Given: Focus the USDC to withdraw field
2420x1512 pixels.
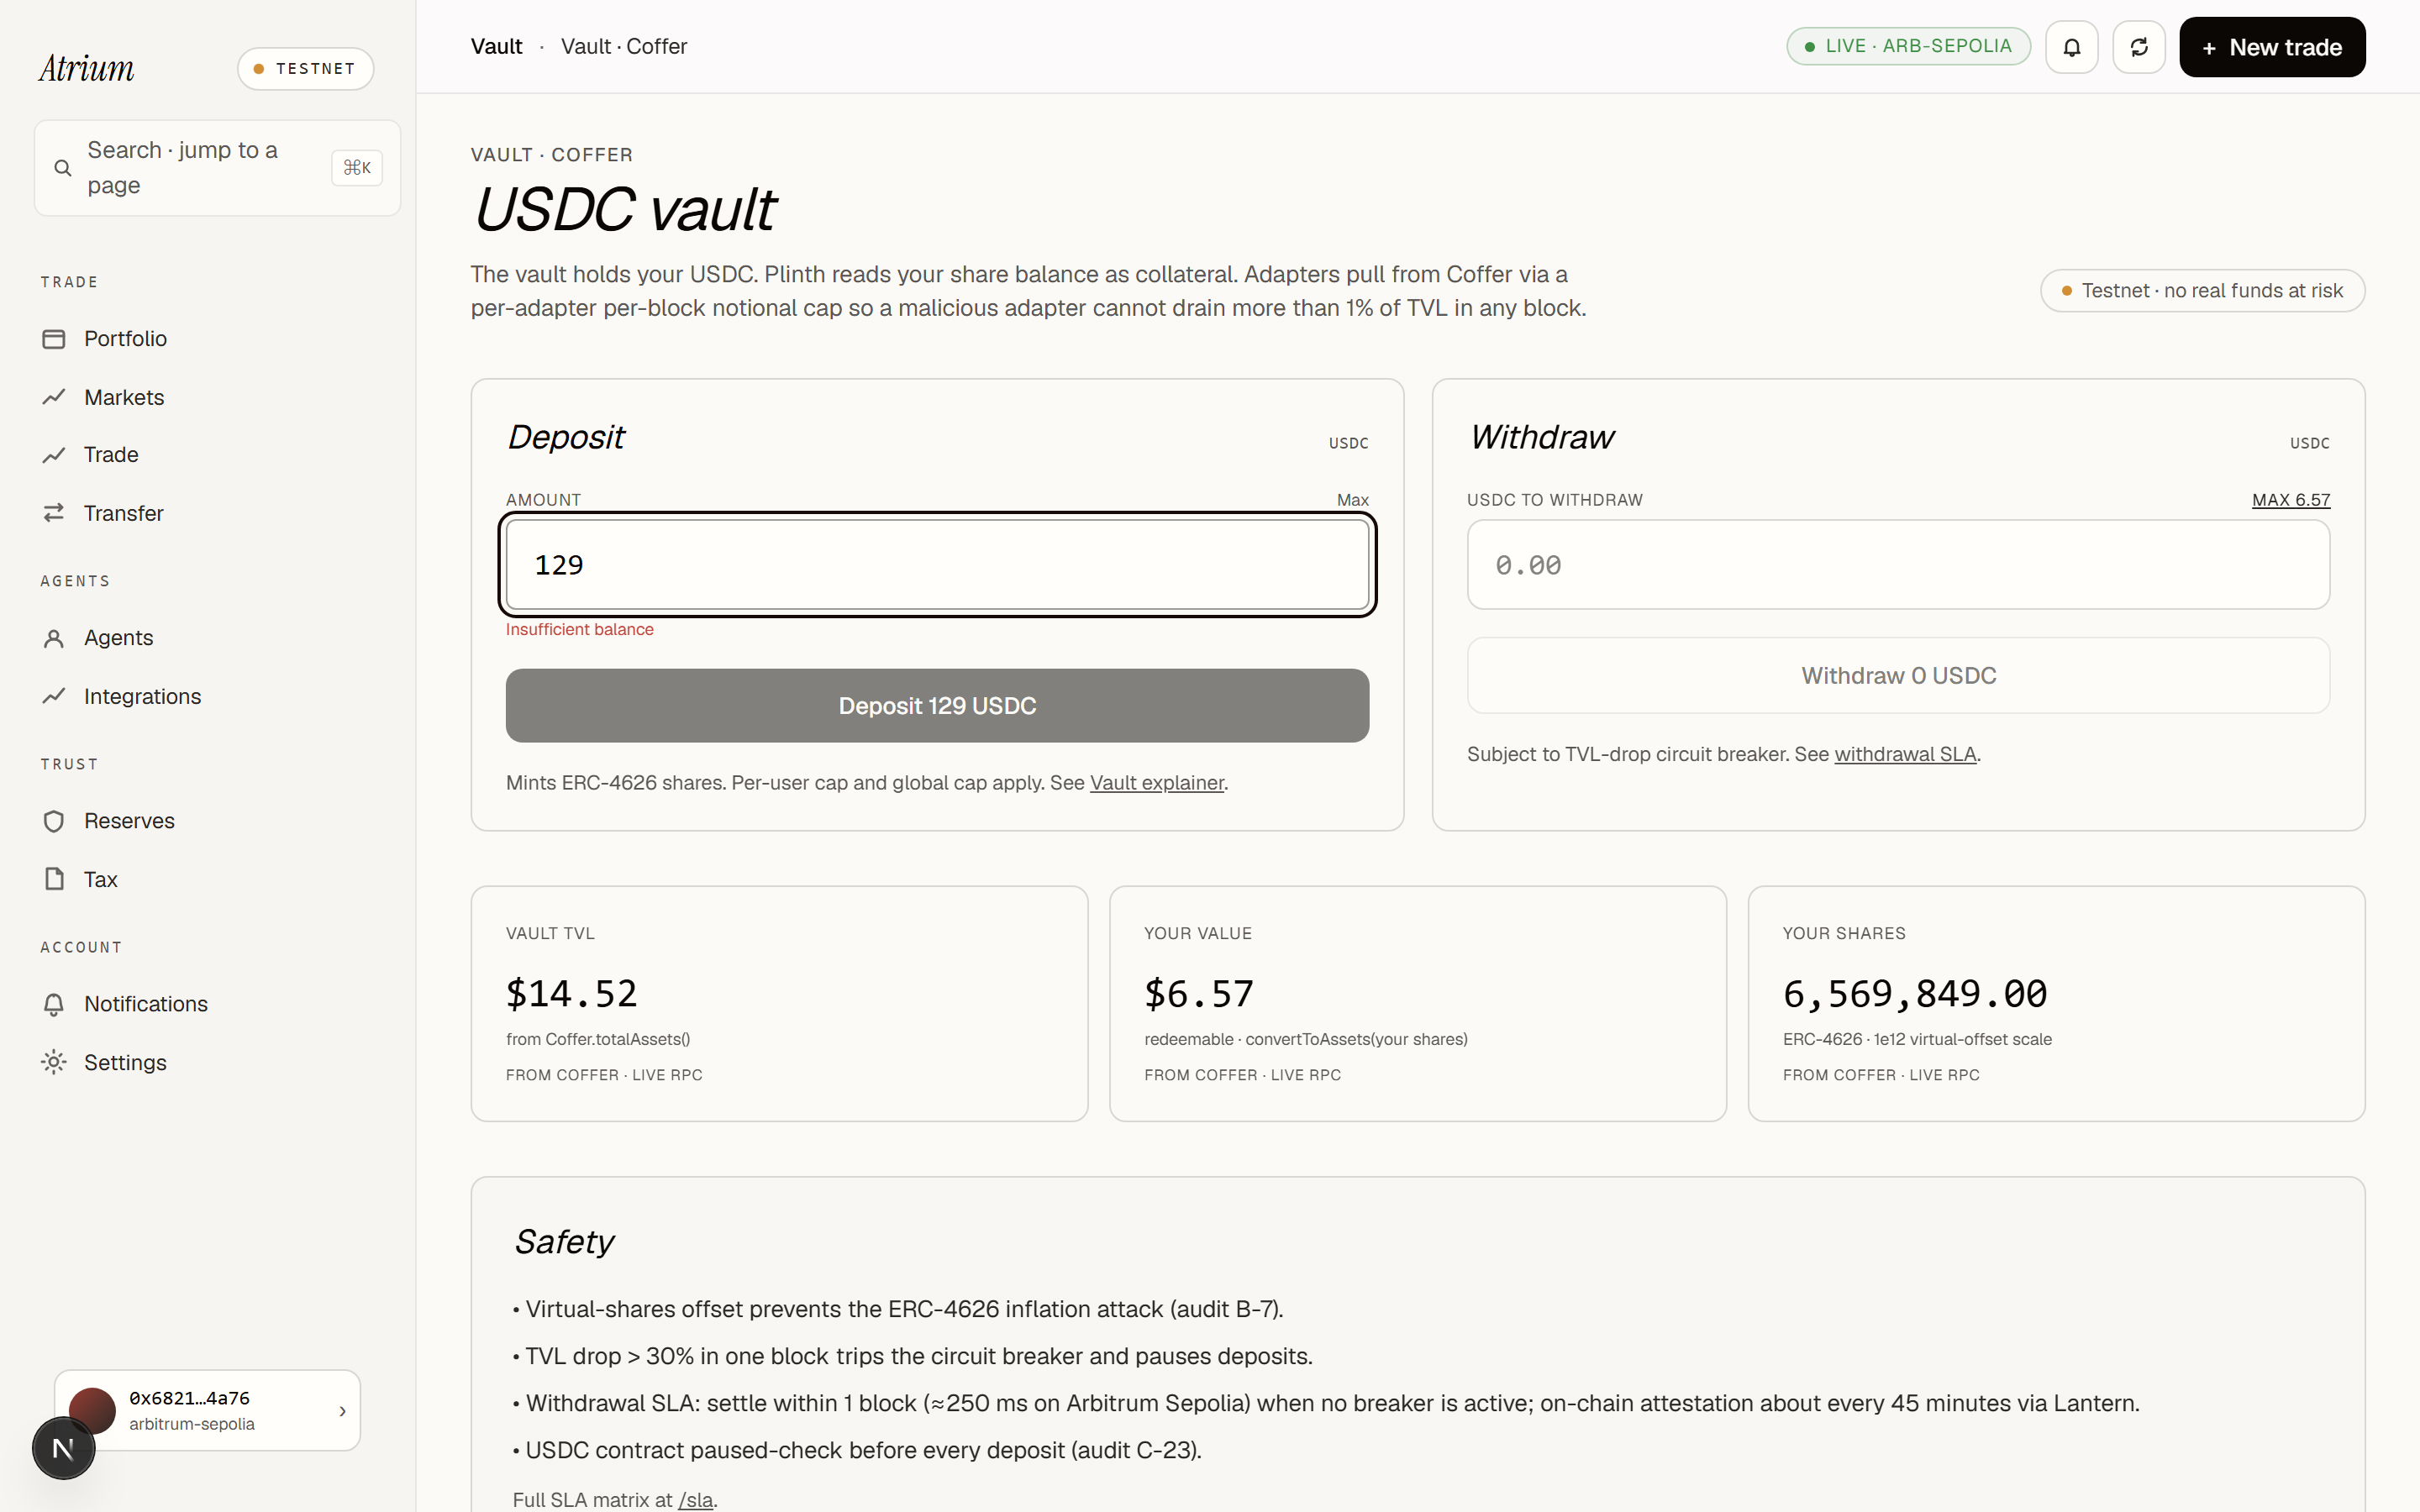Looking at the screenshot, I should (1898, 565).
